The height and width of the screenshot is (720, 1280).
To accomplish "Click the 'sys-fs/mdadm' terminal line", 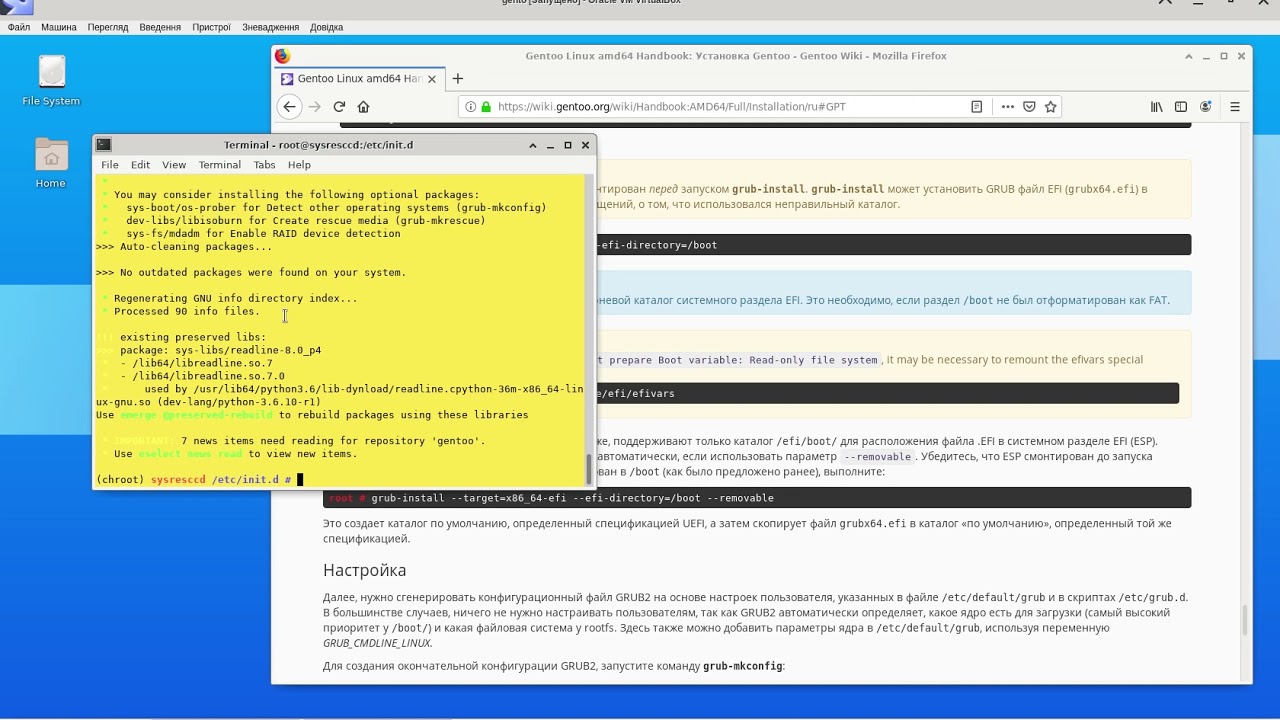I will [x=263, y=234].
